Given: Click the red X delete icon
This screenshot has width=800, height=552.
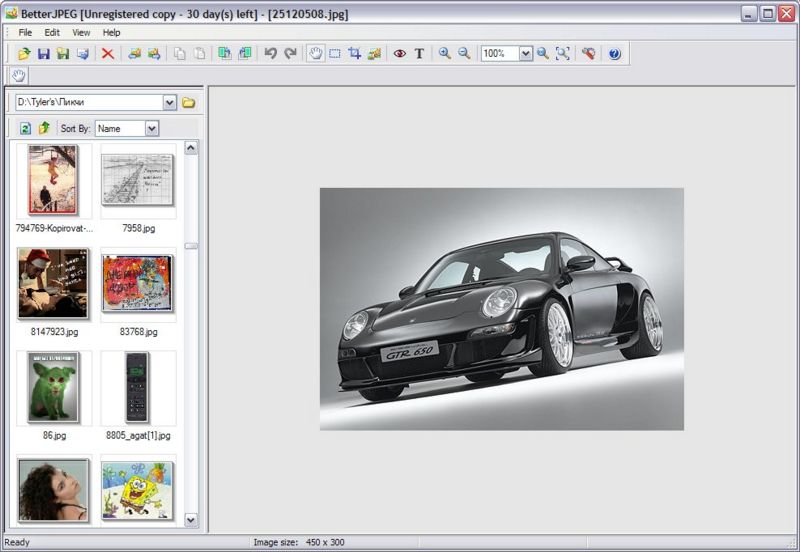Looking at the screenshot, I should 108,53.
